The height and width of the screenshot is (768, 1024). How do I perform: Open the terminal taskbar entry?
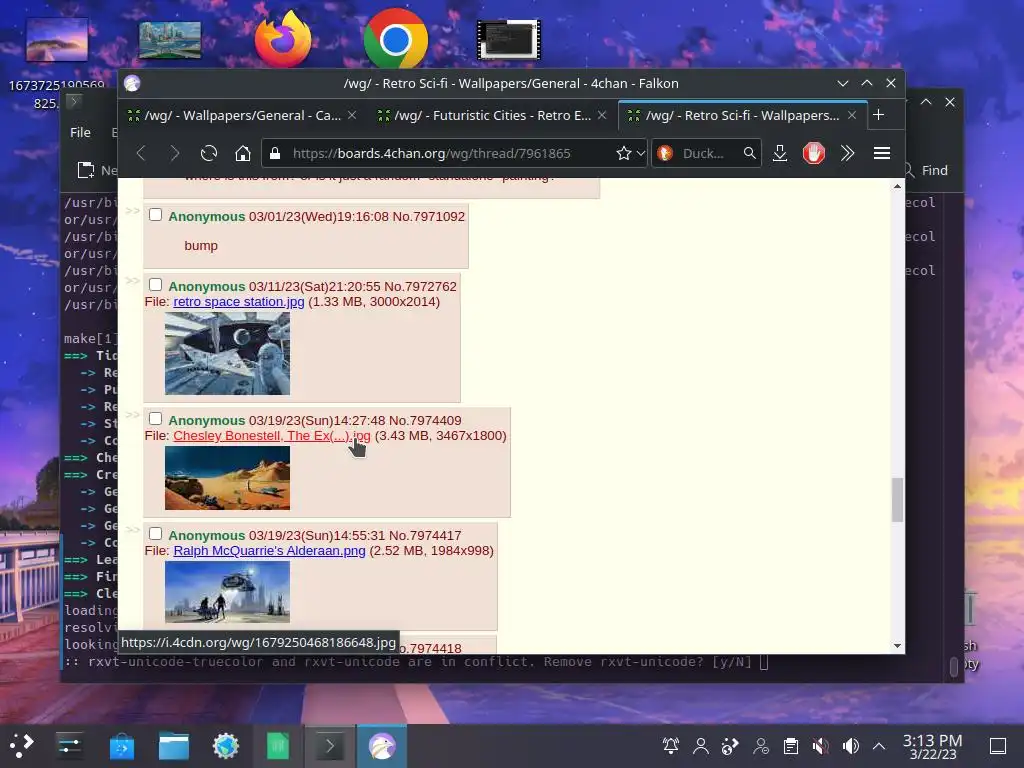click(x=330, y=746)
